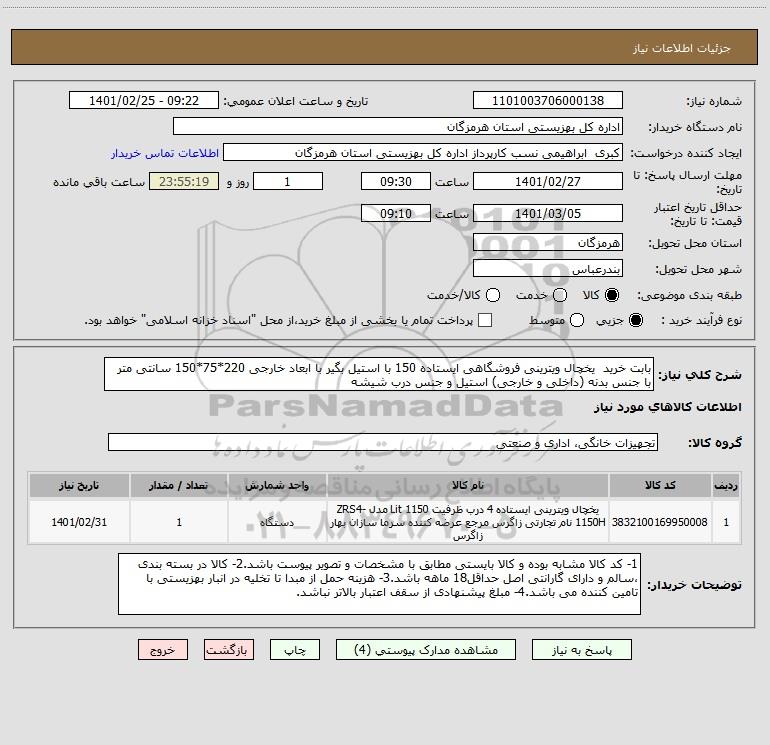Click the delivery province field هرمزگان

[548, 242]
